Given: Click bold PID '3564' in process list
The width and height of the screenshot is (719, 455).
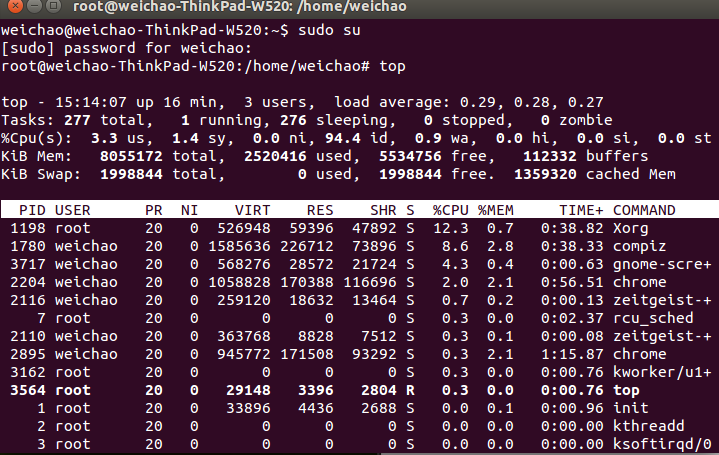Looking at the screenshot, I should point(28,390).
